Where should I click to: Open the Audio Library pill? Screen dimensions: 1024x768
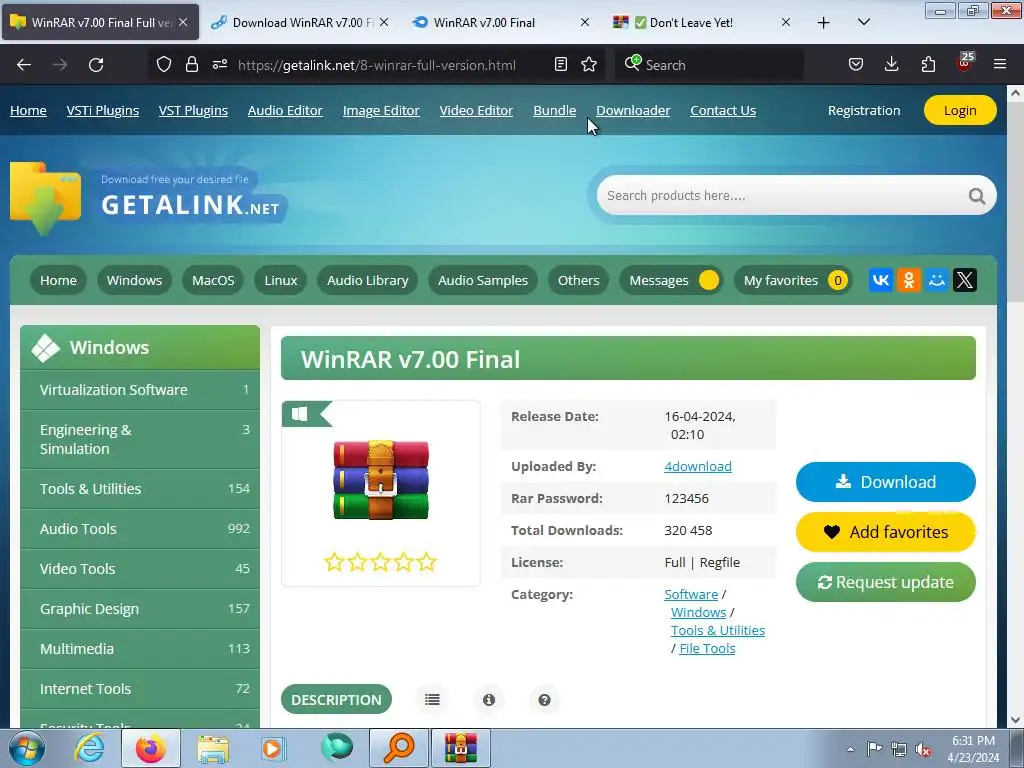368,280
